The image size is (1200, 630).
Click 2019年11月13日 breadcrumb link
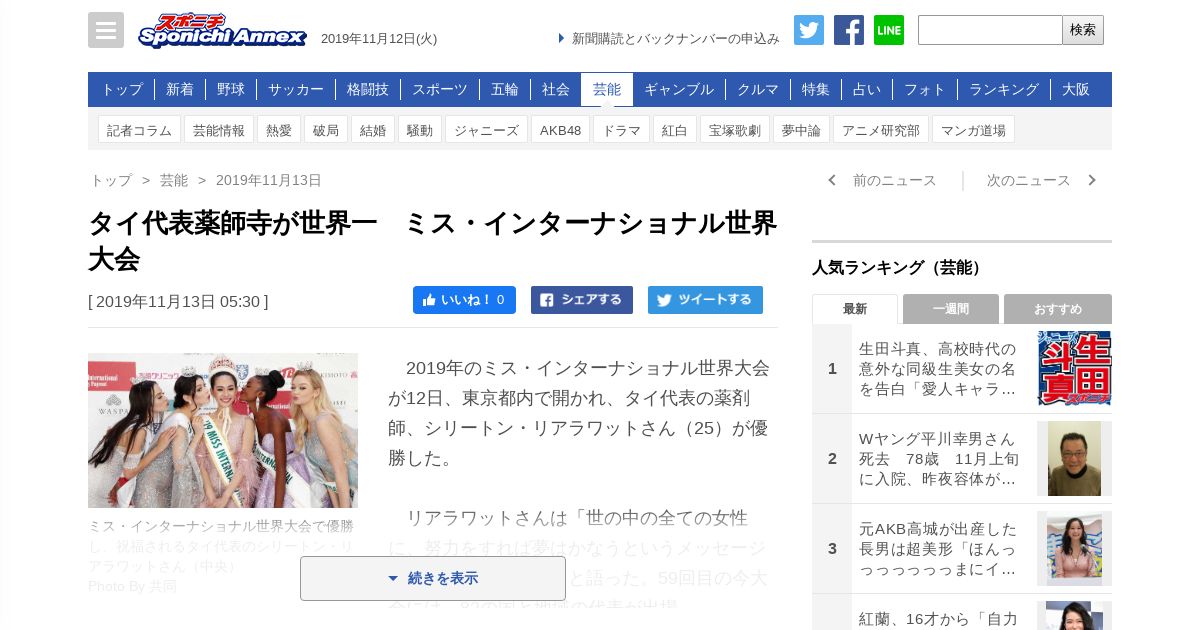[x=269, y=180]
